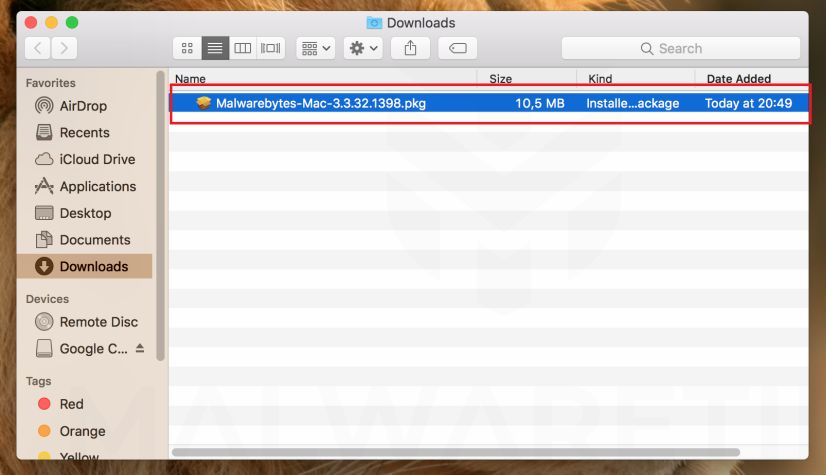Zoom the Finder window with green button
Image resolution: width=826 pixels, height=475 pixels.
(x=72, y=23)
